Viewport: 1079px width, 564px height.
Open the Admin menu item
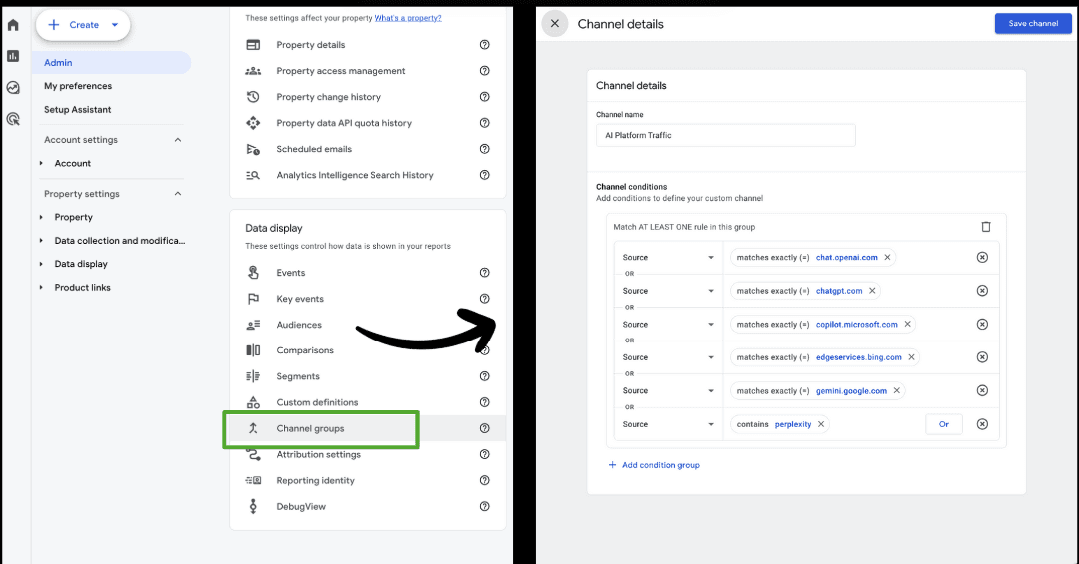click(58, 63)
